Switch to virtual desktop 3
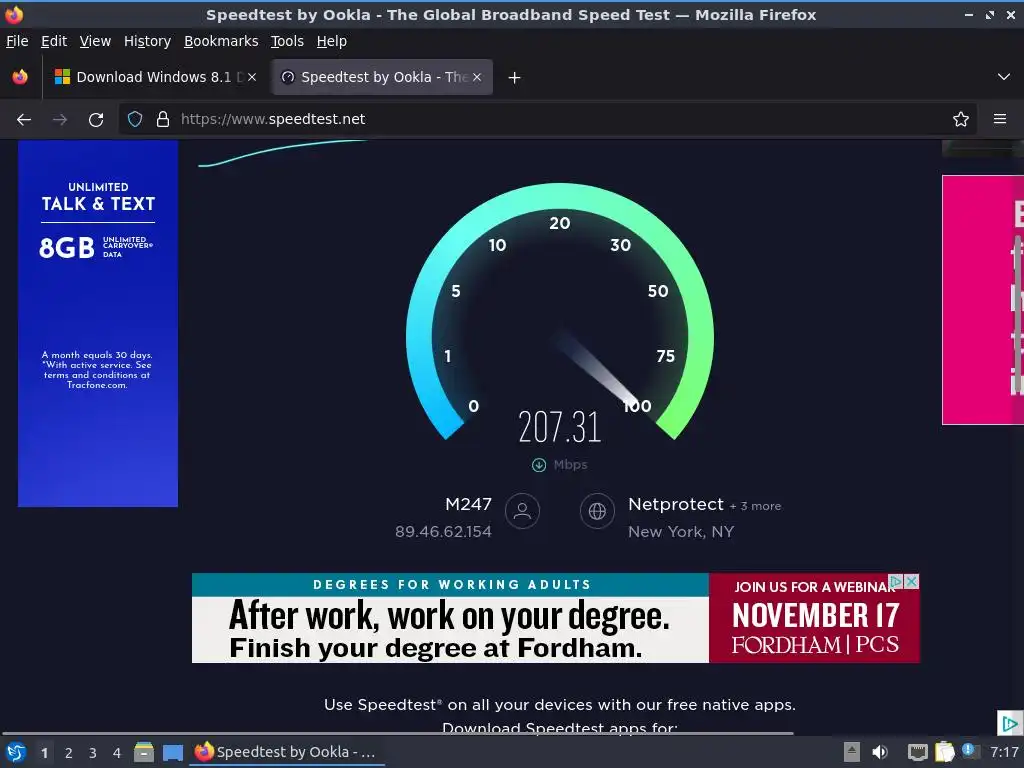Screen dimensions: 1024x768 tap(93, 753)
